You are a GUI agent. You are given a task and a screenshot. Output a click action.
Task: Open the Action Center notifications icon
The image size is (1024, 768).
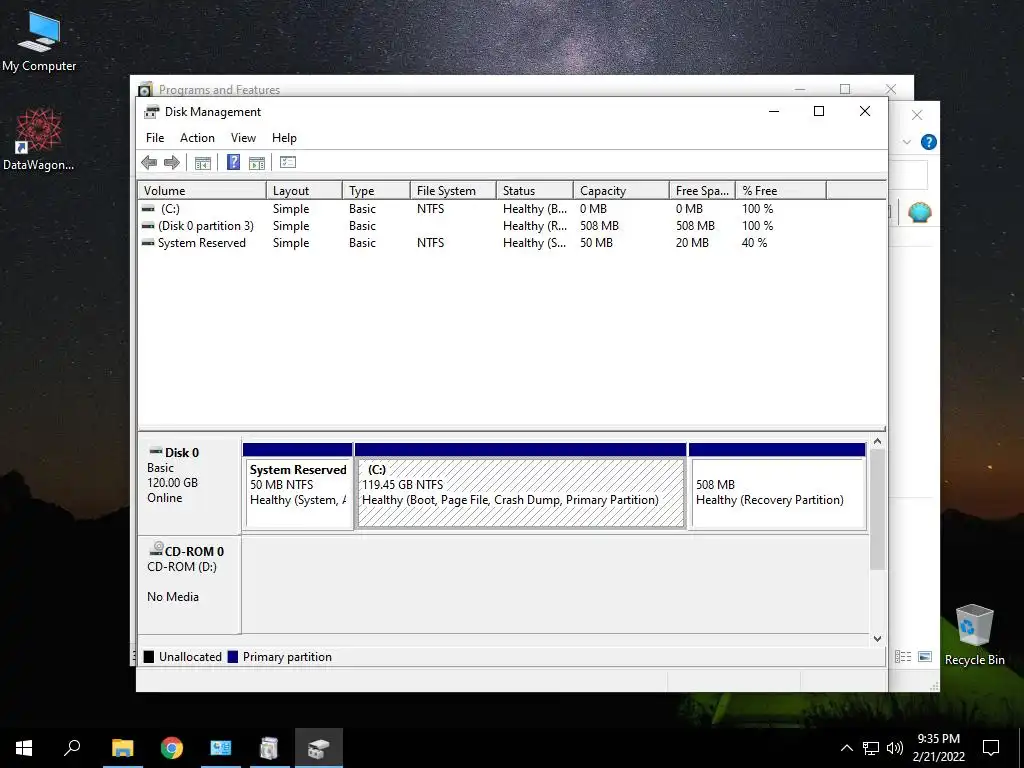(991, 748)
